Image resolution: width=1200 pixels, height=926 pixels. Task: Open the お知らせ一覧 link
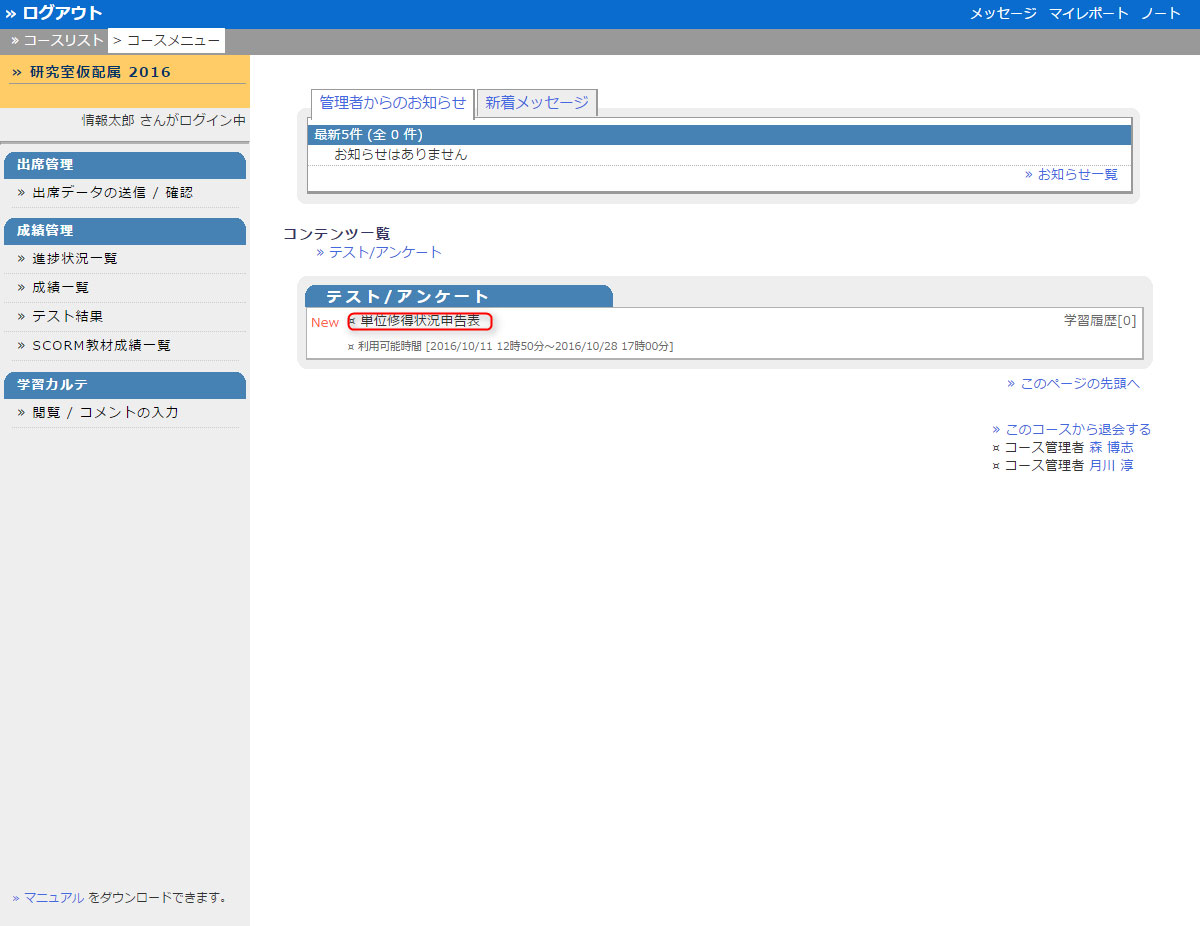click(x=1077, y=174)
